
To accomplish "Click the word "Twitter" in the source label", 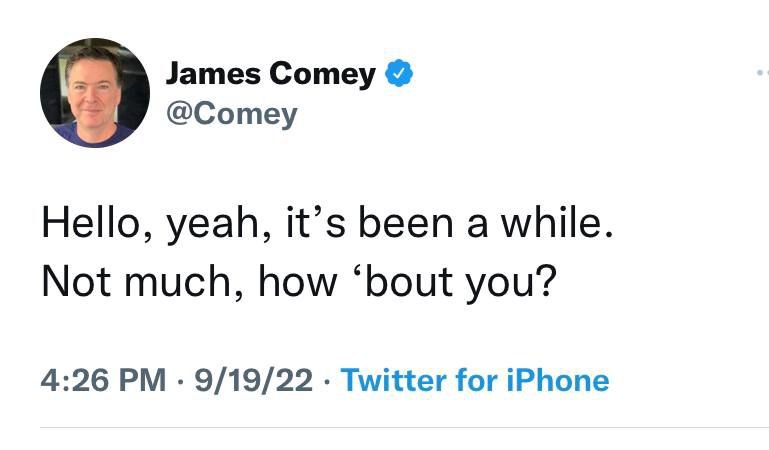I will (394, 380).
